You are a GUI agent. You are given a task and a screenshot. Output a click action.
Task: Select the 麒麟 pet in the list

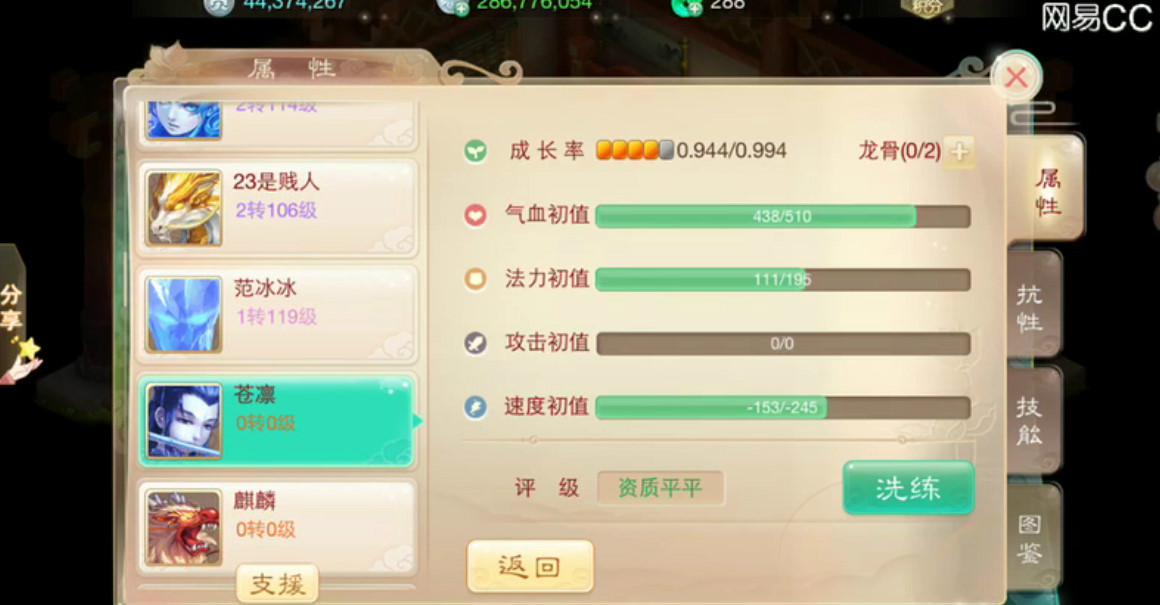277,527
